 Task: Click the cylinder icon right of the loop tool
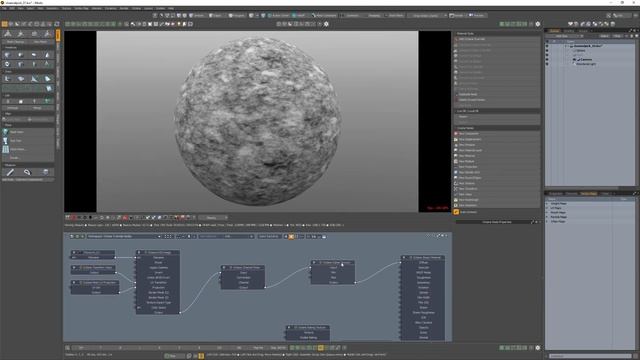click(45, 172)
